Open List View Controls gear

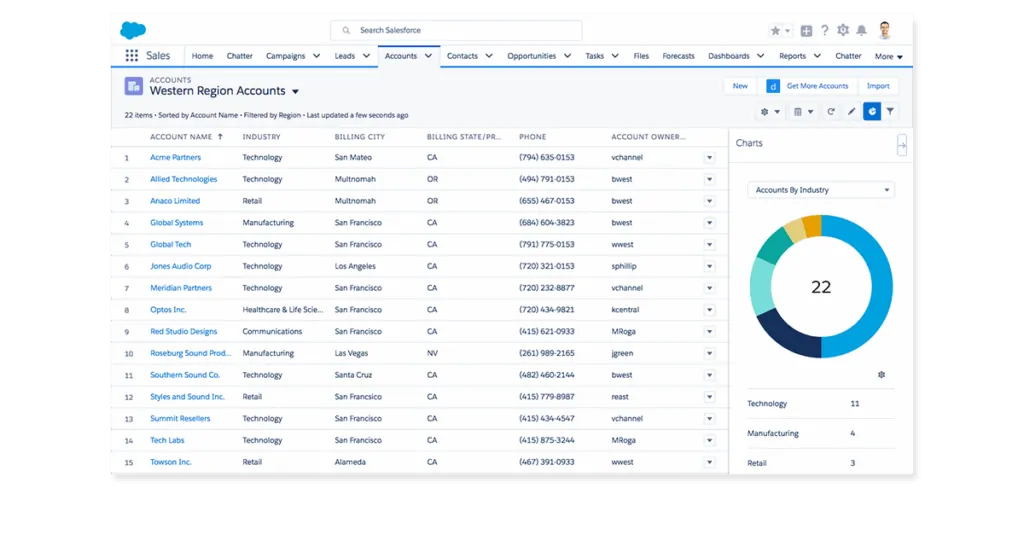point(770,112)
